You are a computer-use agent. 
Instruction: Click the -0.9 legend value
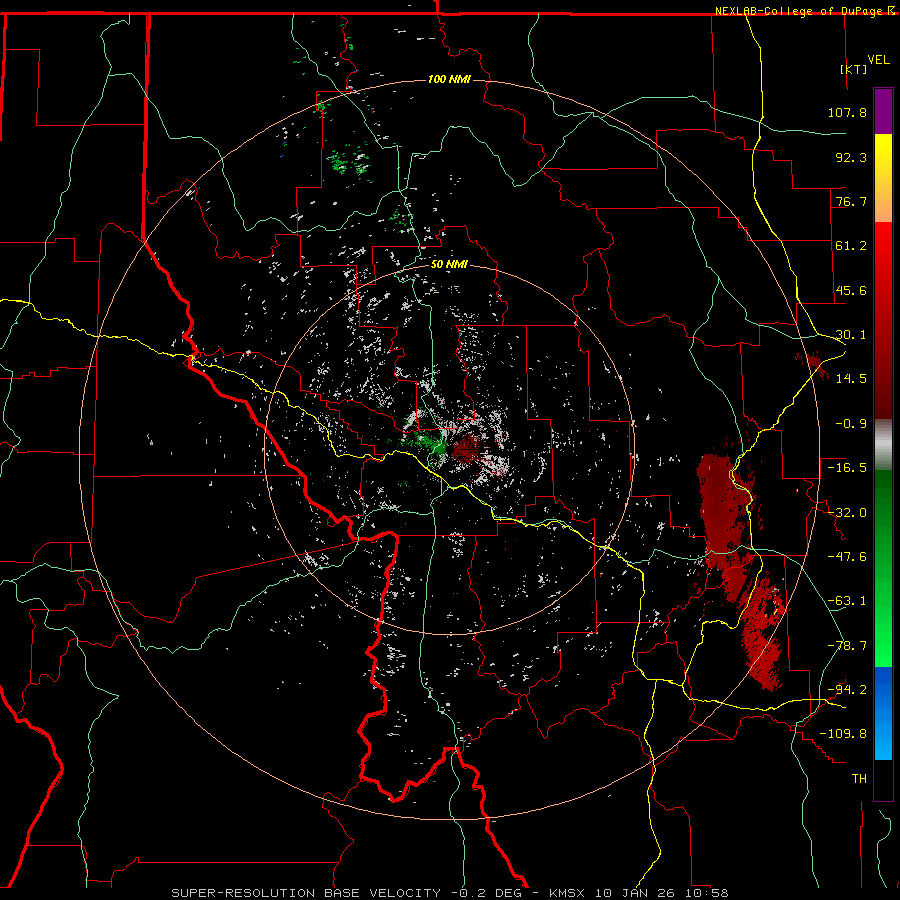851,423
